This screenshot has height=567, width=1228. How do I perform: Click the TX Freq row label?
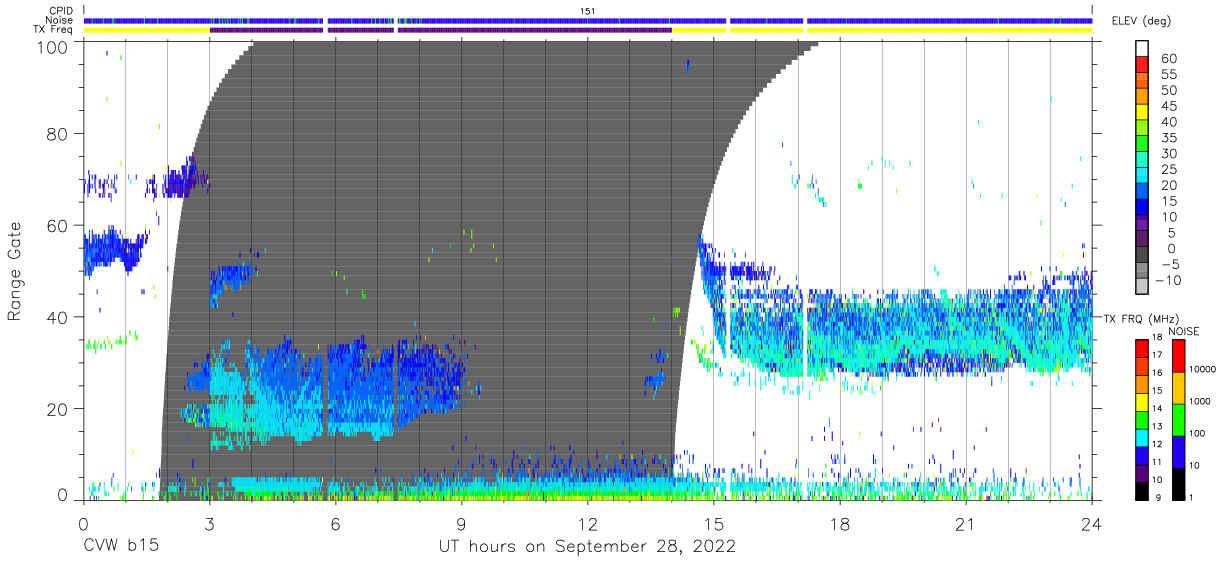tap(54, 30)
